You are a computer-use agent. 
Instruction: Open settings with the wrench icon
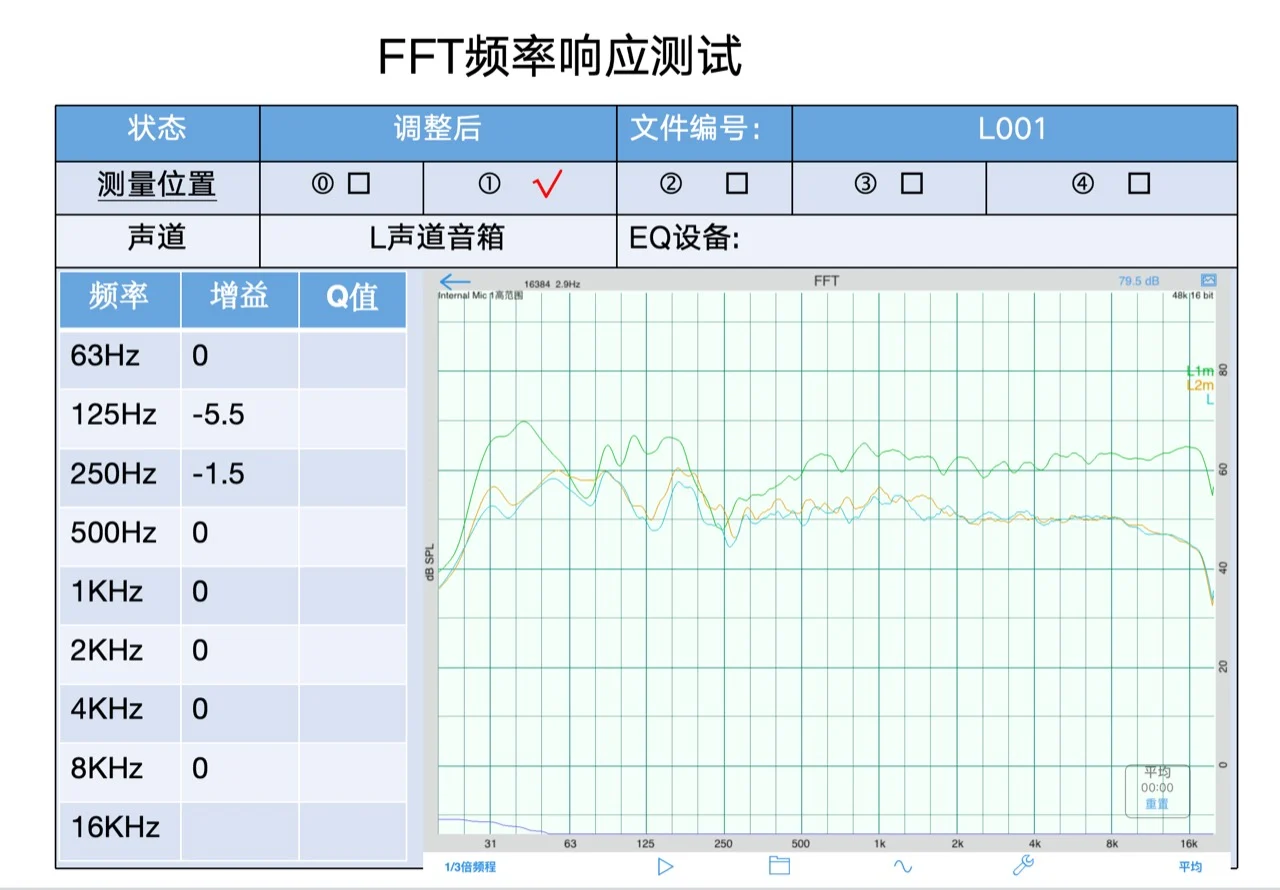click(1023, 865)
